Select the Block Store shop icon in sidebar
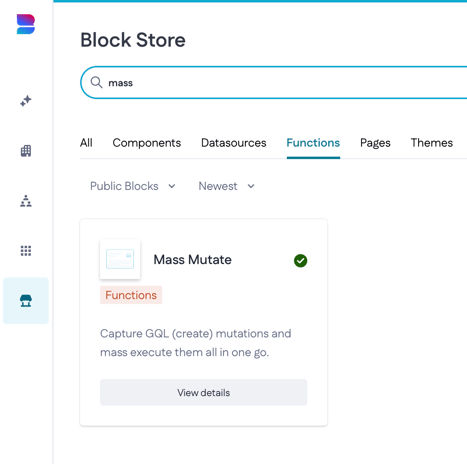The width and height of the screenshot is (467, 464). 26,301
